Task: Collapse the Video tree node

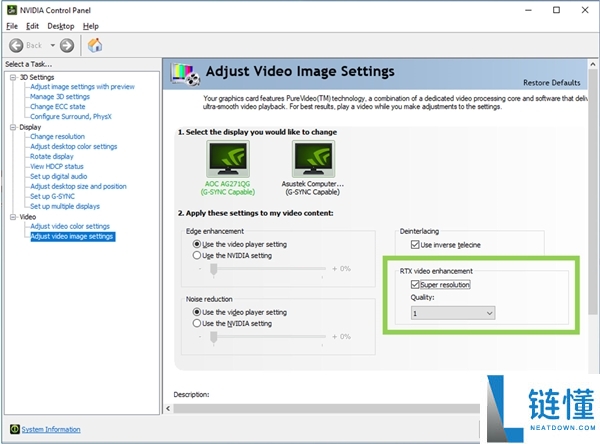Action: click(x=13, y=217)
